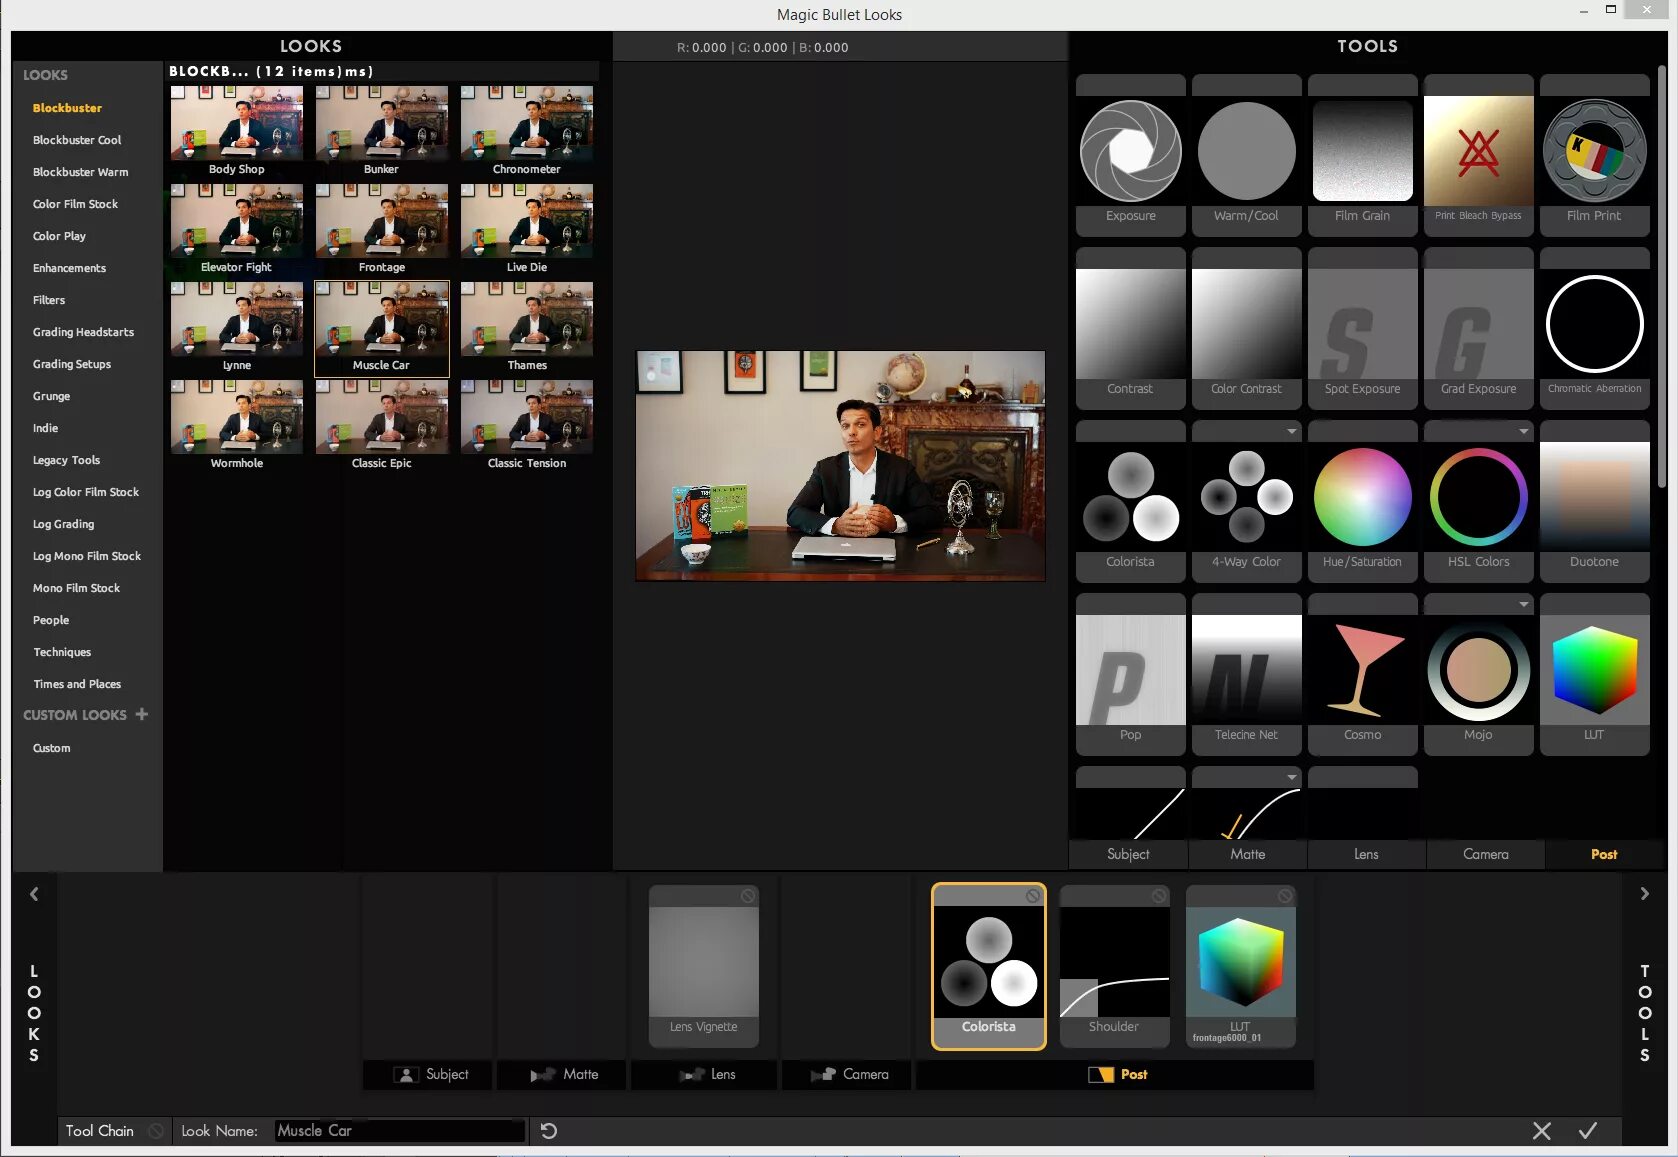Screen dimensions: 1678x1157
Task: Toggle vertical LOOKS drawer label
Action: (x=34, y=1012)
